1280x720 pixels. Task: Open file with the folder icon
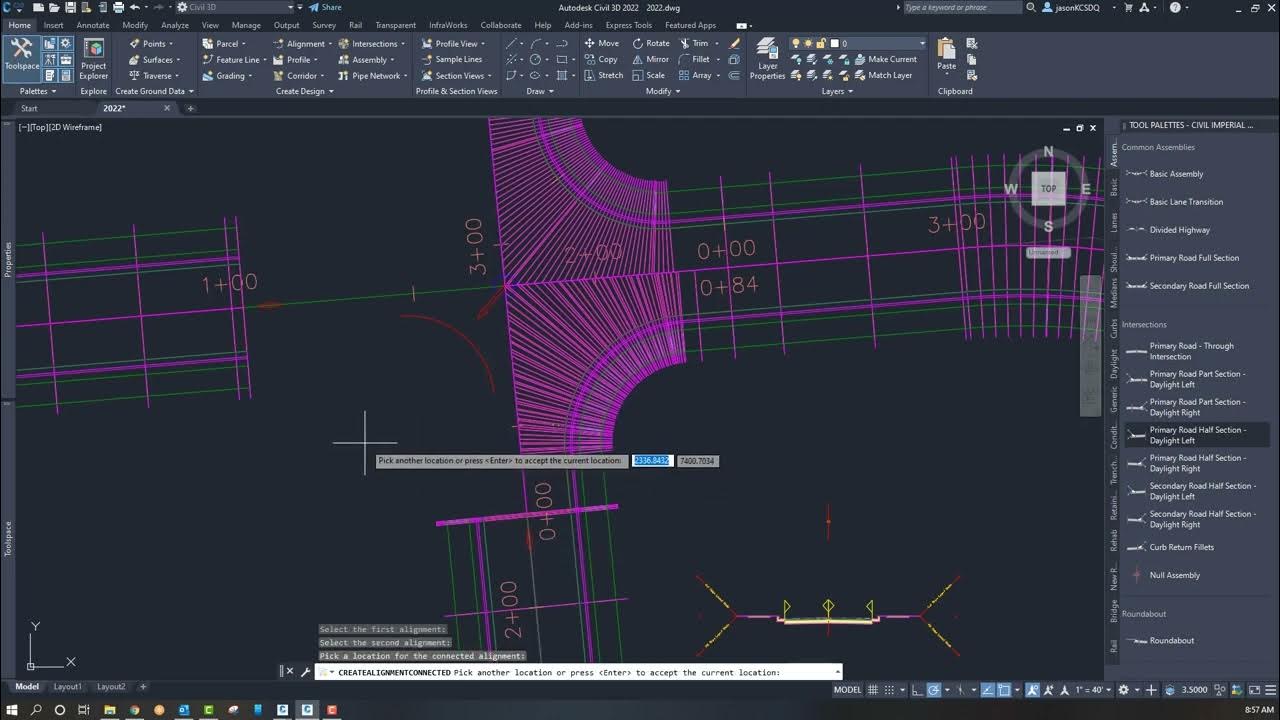click(53, 7)
